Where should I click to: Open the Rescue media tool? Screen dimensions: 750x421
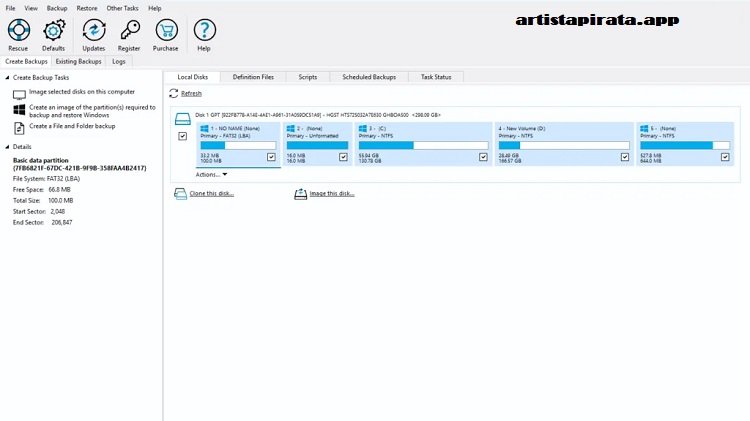[x=19, y=30]
